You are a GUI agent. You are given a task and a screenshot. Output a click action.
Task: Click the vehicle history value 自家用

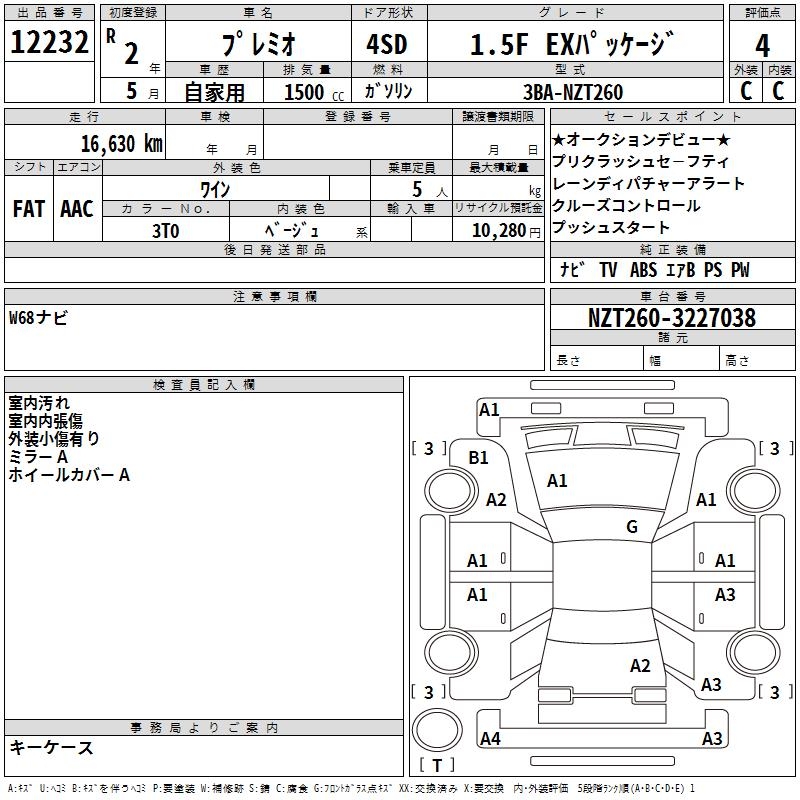coord(214,92)
